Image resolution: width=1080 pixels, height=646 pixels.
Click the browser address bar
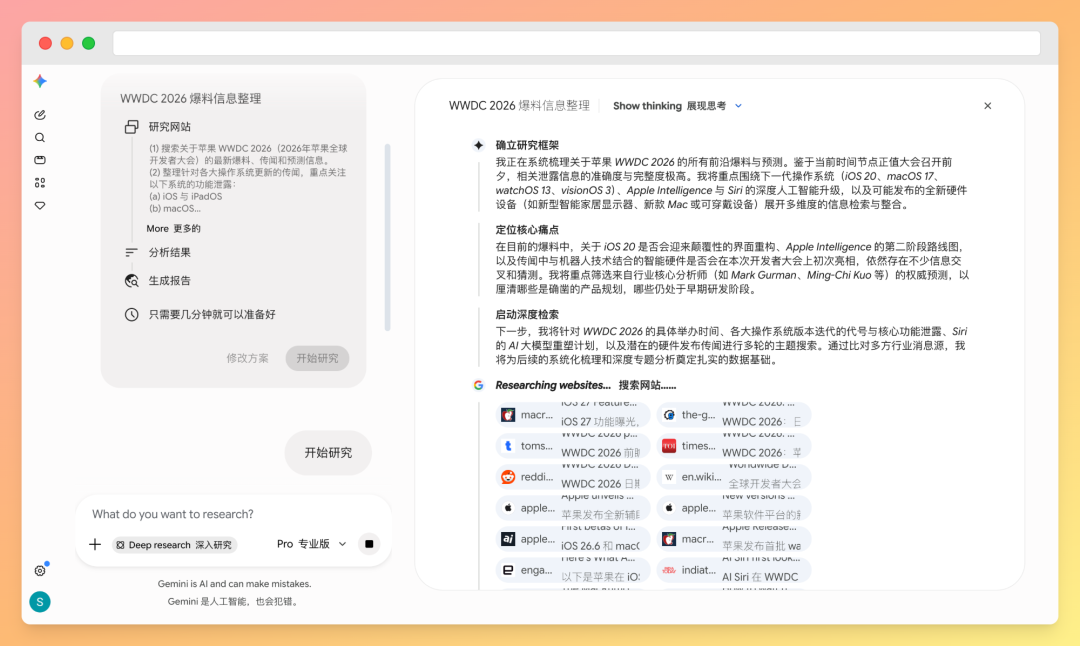577,43
